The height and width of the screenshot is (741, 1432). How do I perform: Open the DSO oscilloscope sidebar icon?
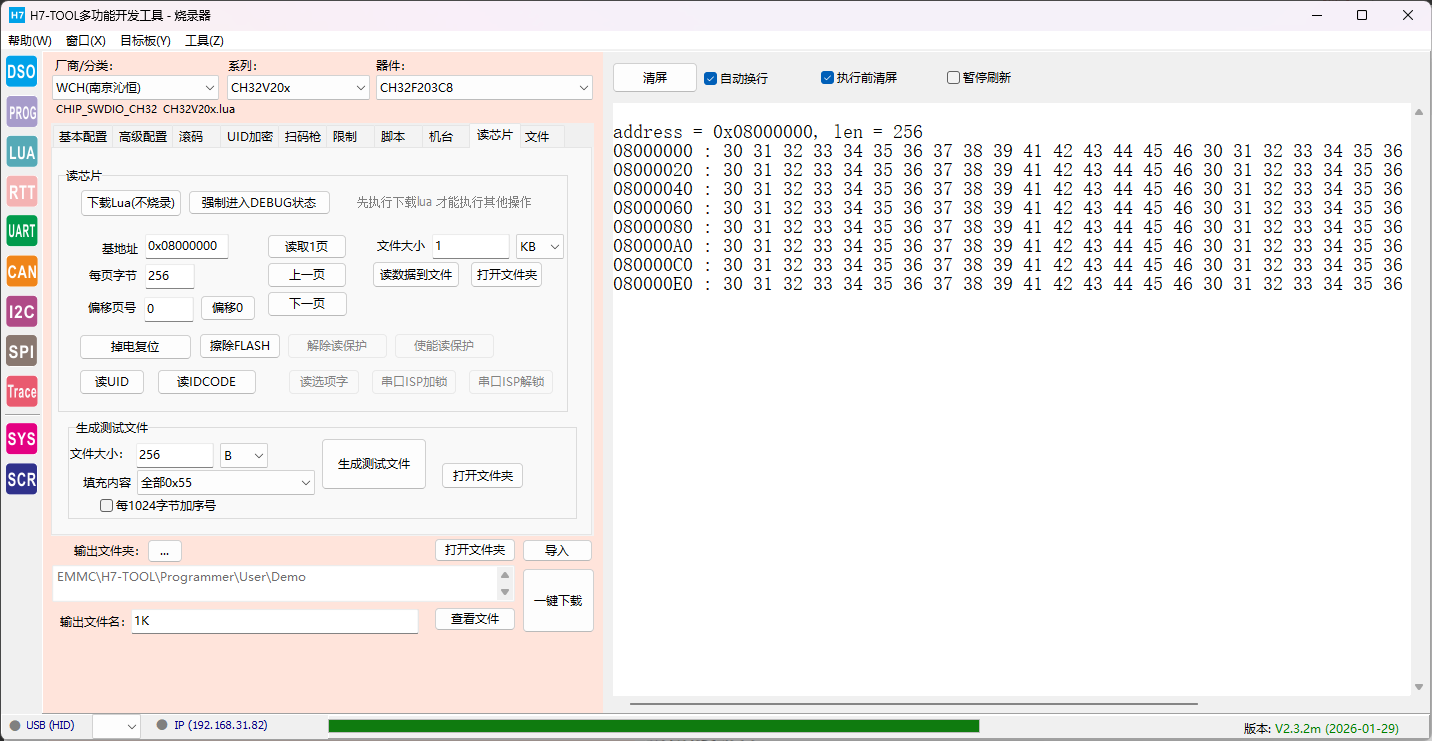pyautogui.click(x=21, y=72)
